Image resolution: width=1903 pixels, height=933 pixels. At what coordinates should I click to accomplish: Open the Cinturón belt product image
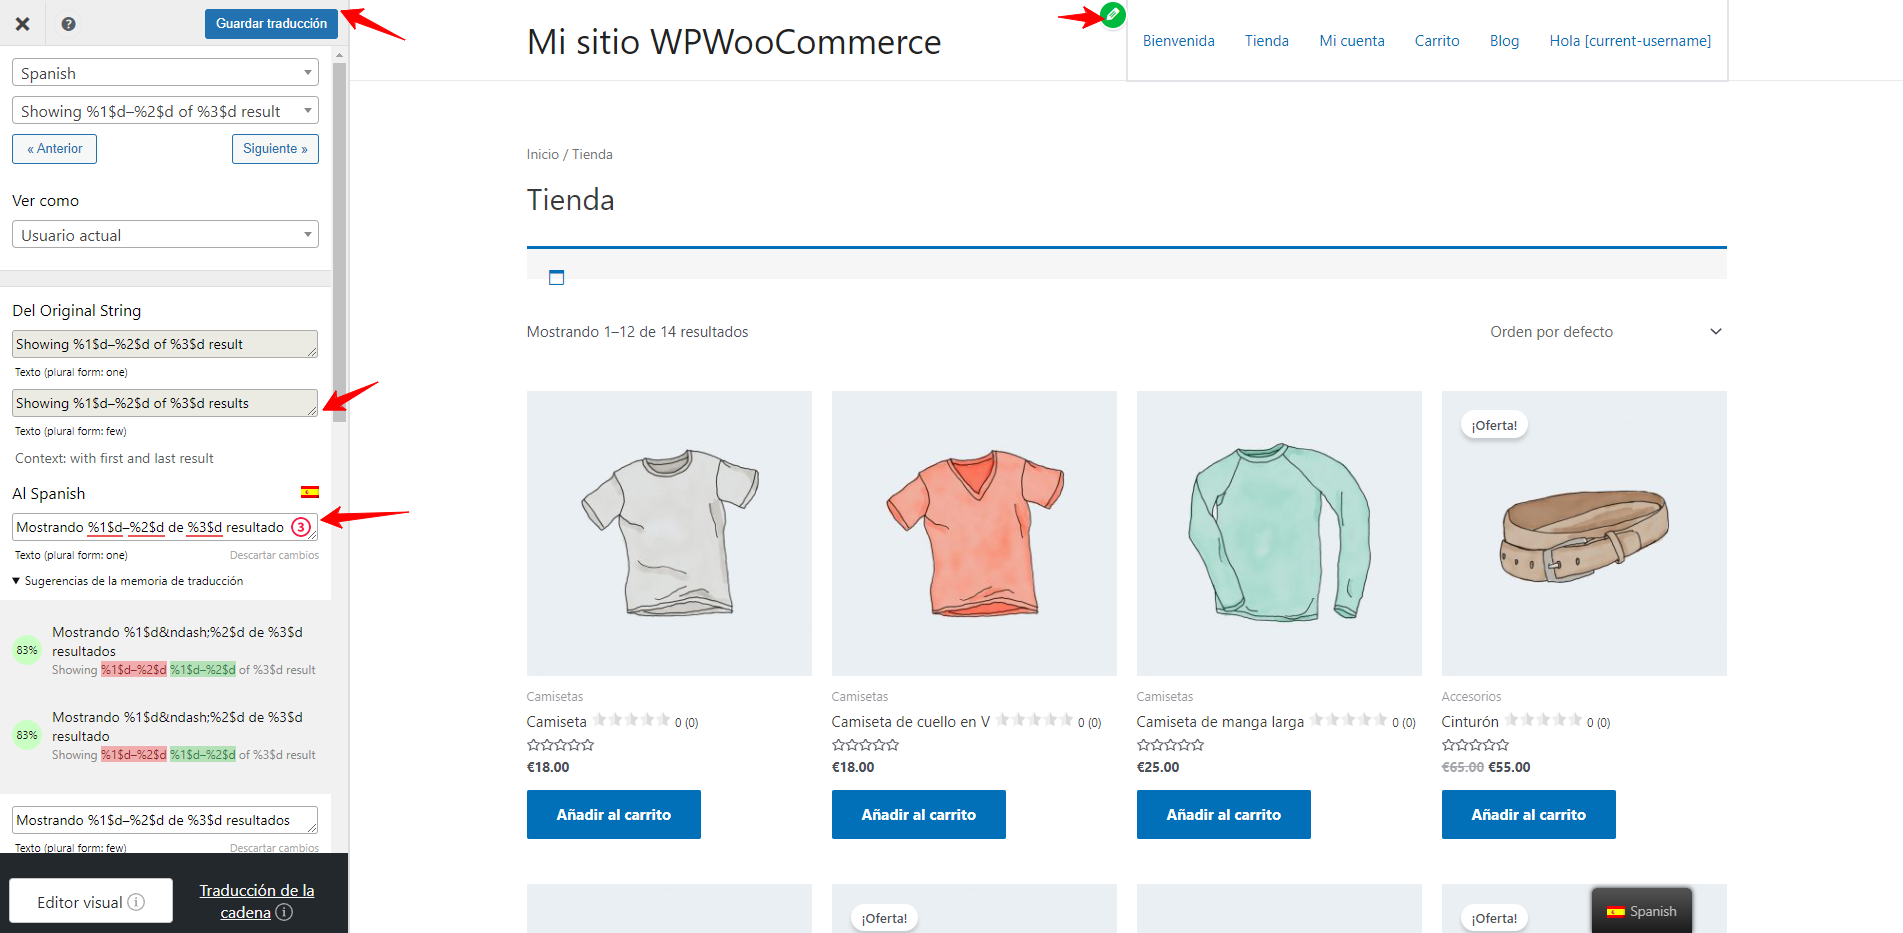click(1584, 533)
